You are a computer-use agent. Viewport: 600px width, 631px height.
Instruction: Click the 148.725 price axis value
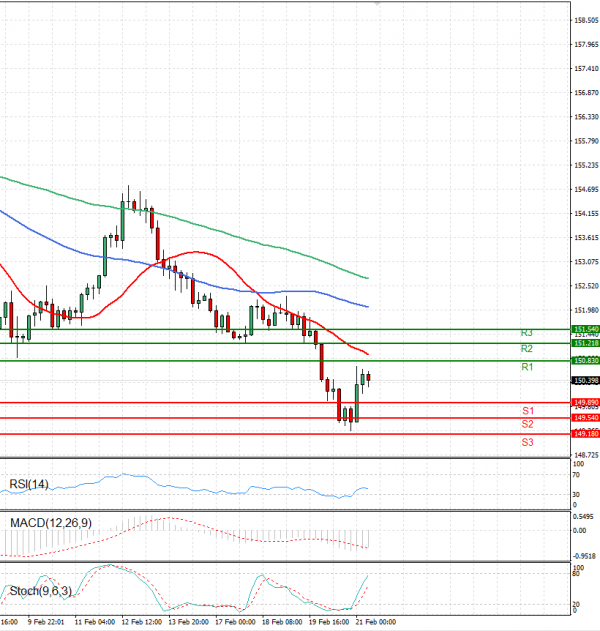586,455
